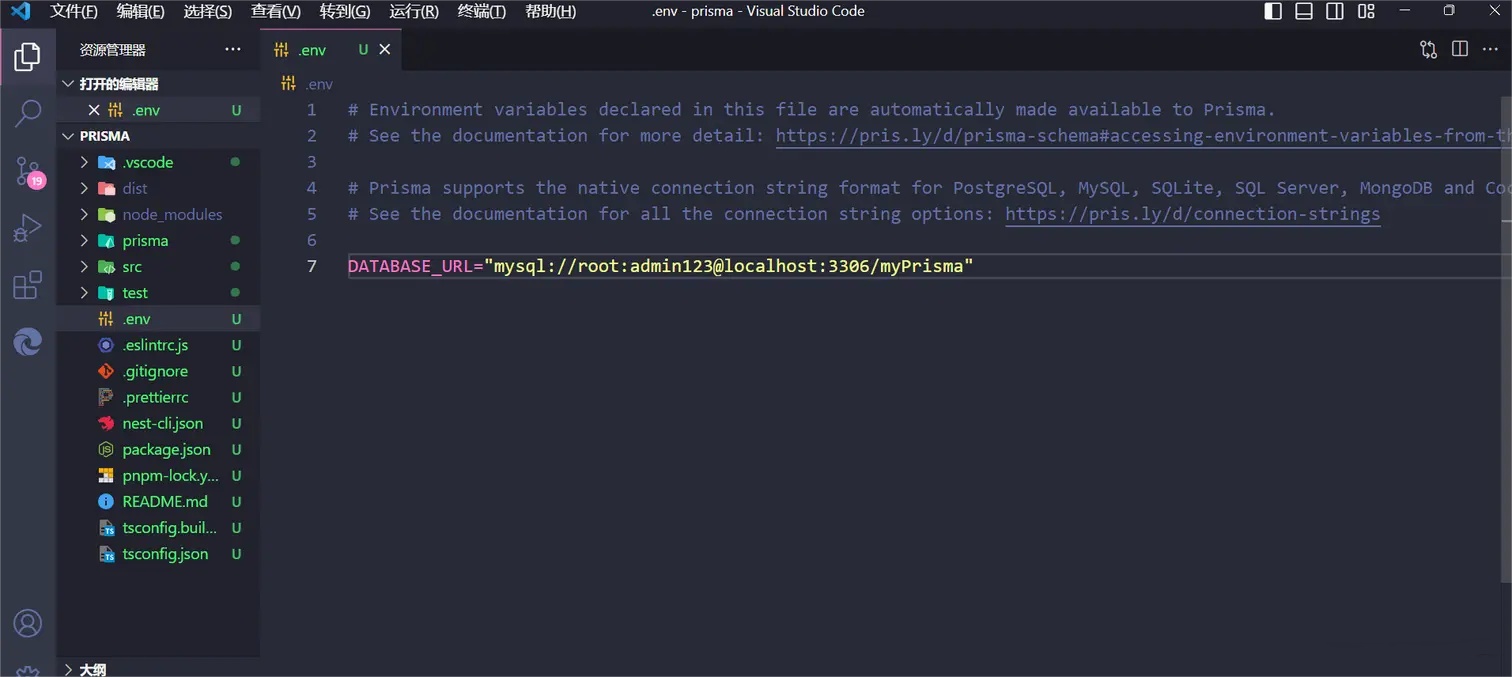This screenshot has height=677, width=1512.
Task: Toggle the bottom panel layout button
Action: 1304,11
